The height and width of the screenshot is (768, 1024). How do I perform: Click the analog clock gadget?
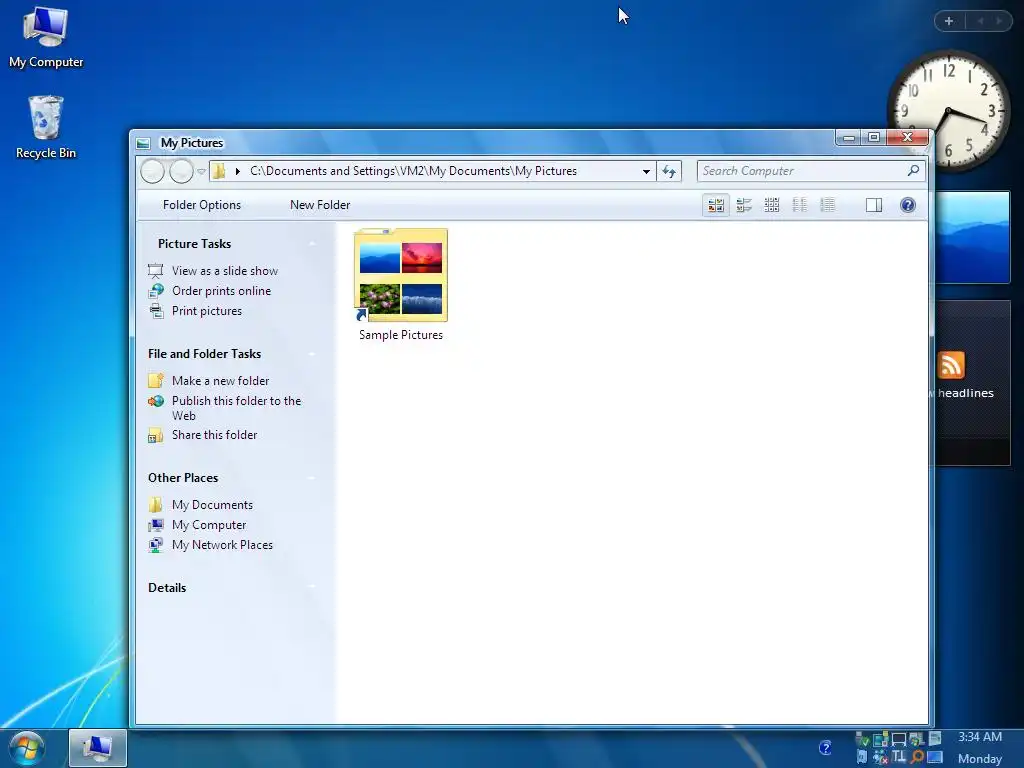pyautogui.click(x=949, y=112)
